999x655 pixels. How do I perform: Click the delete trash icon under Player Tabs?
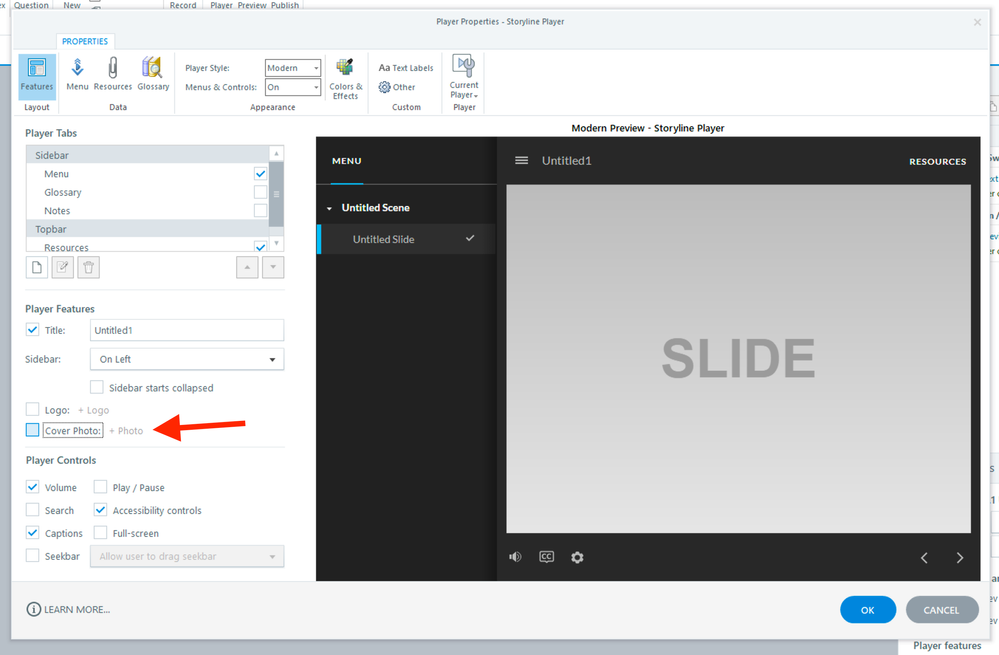click(x=89, y=267)
